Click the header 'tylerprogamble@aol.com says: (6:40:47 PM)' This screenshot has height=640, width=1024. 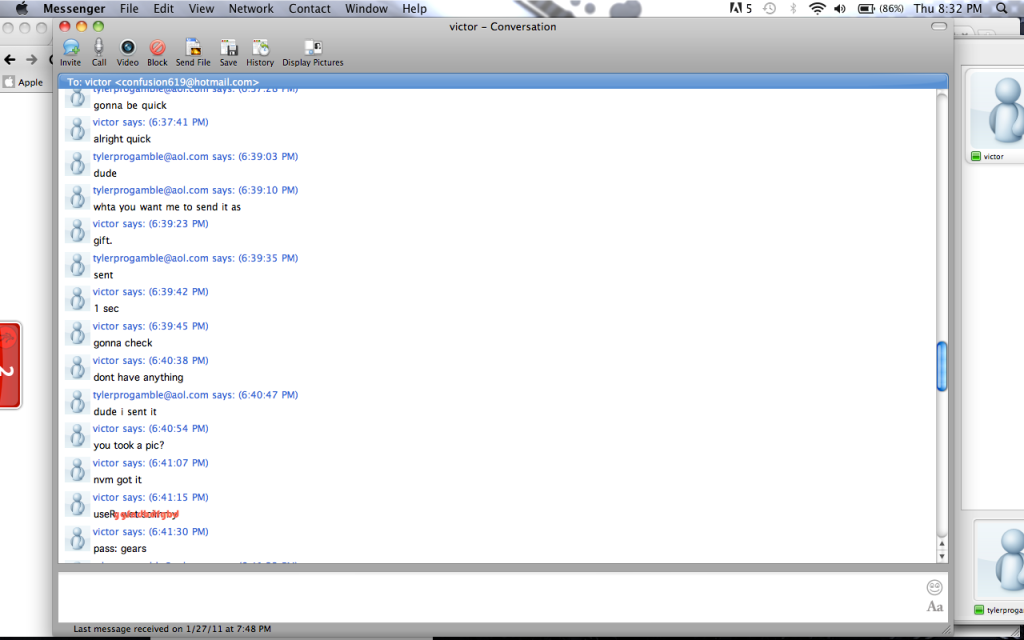(x=195, y=395)
